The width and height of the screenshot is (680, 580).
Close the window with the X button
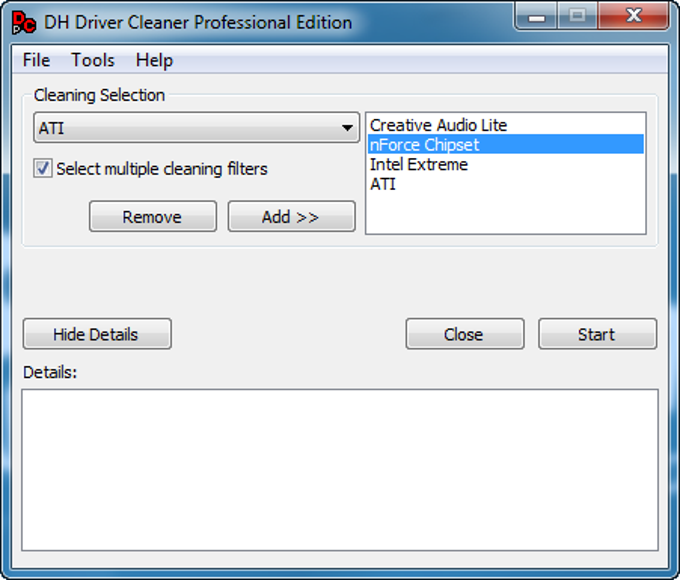pos(634,16)
